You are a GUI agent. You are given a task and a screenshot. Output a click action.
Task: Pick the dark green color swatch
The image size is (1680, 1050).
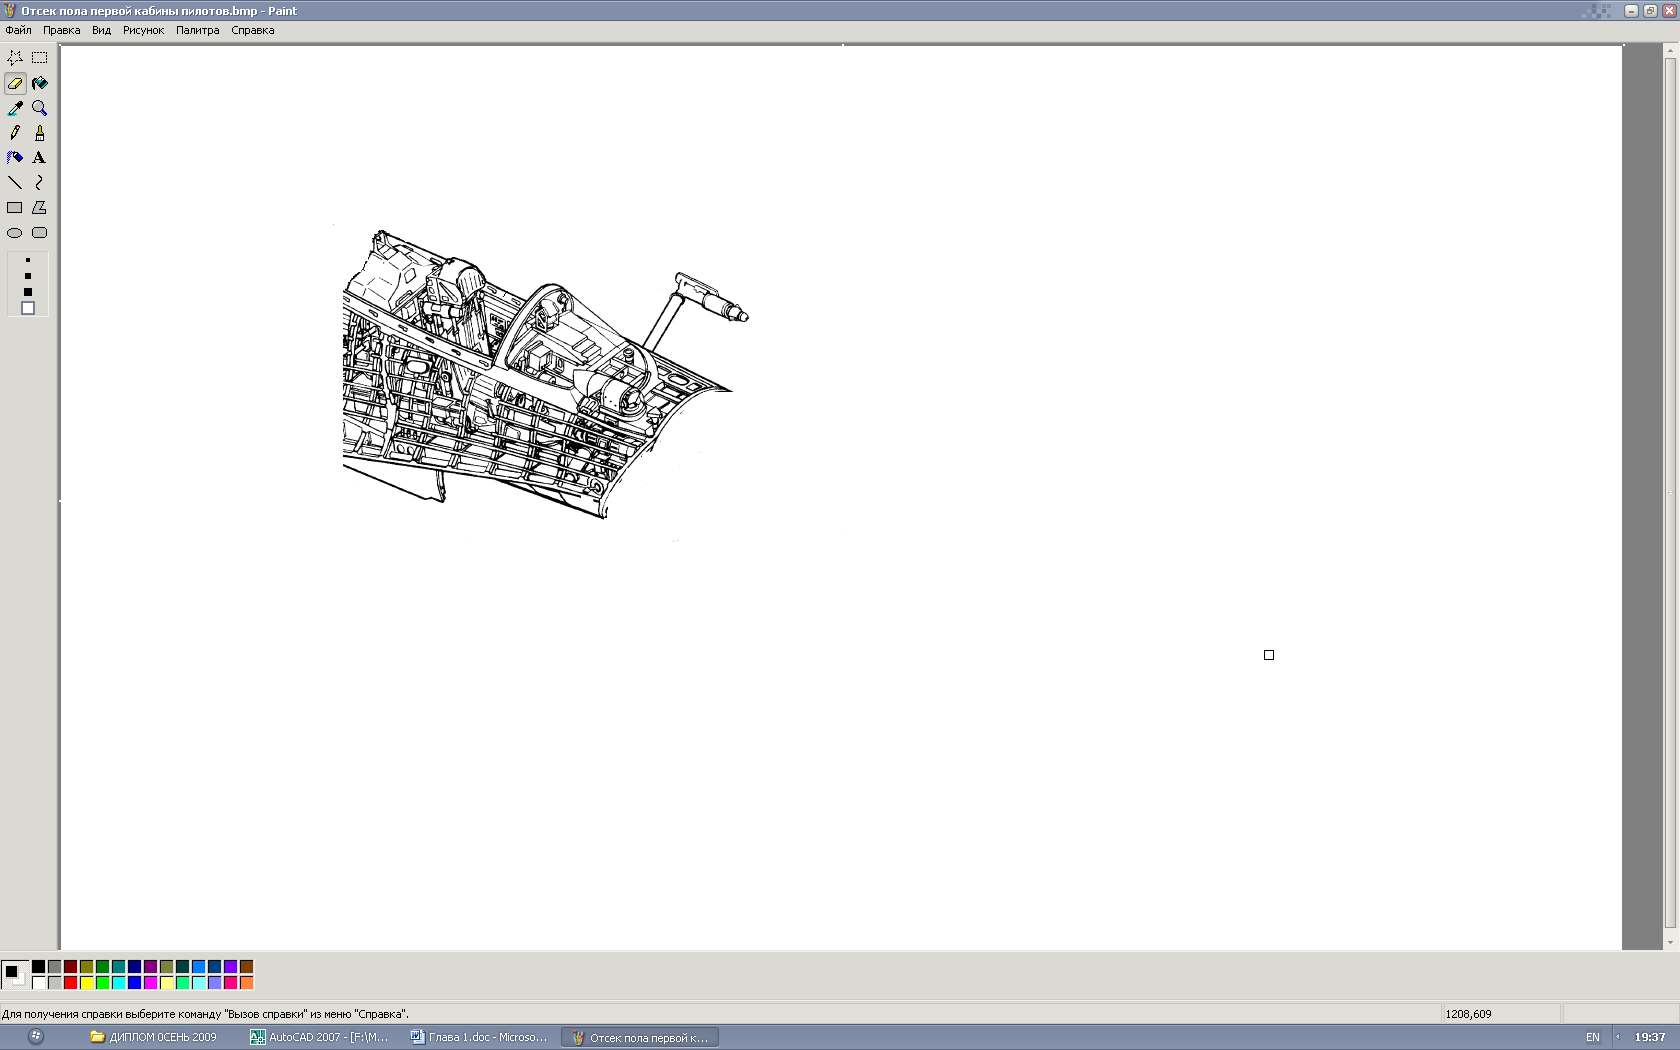click(103, 967)
